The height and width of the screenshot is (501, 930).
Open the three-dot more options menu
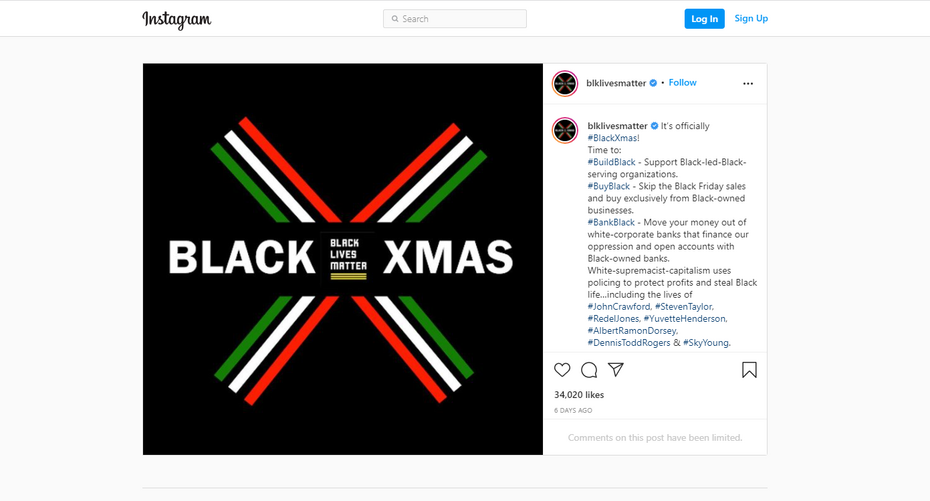click(x=748, y=84)
